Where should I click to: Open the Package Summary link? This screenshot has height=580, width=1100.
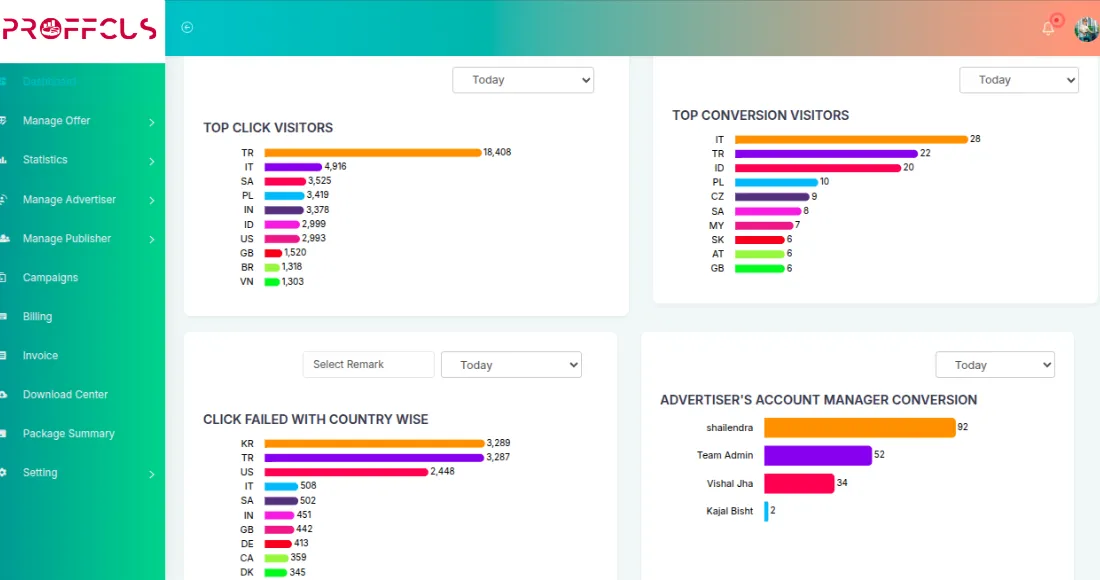click(69, 434)
